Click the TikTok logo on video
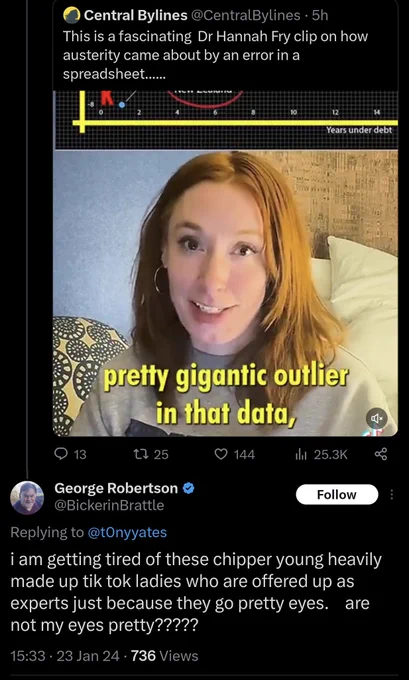The height and width of the screenshot is (680, 409). tap(376, 432)
